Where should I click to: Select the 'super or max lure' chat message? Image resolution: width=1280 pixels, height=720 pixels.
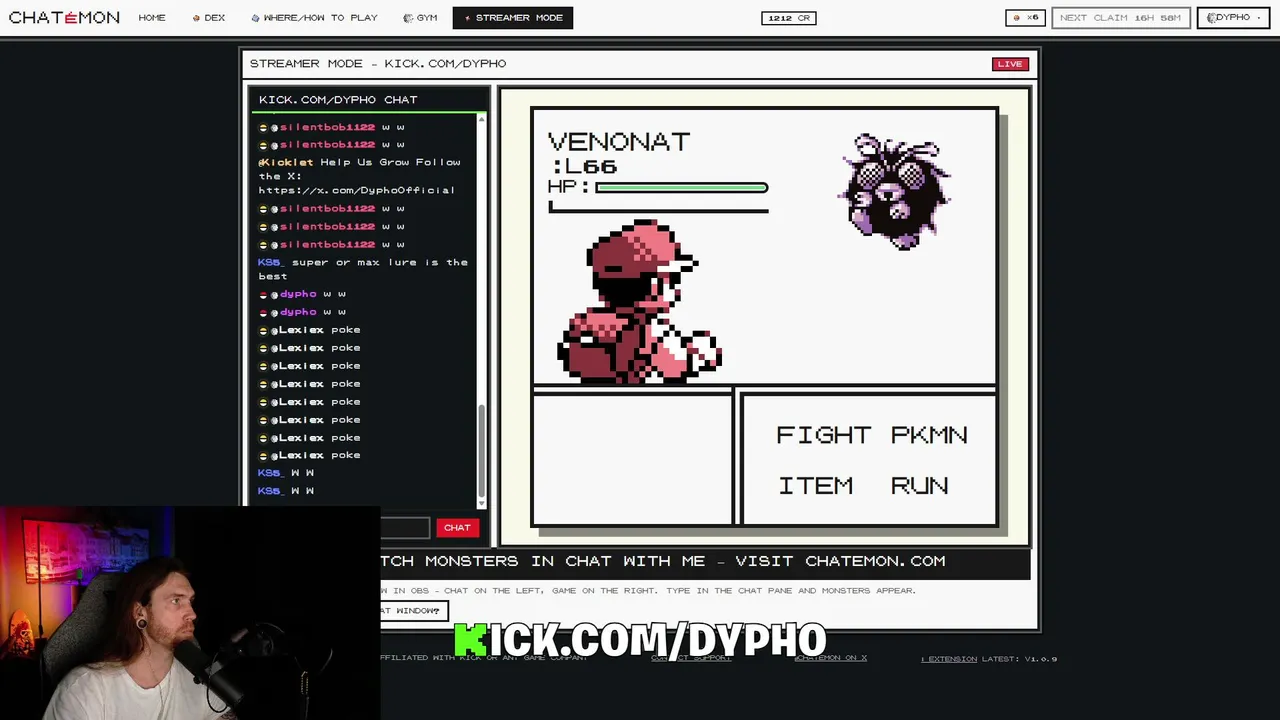pyautogui.click(x=364, y=269)
